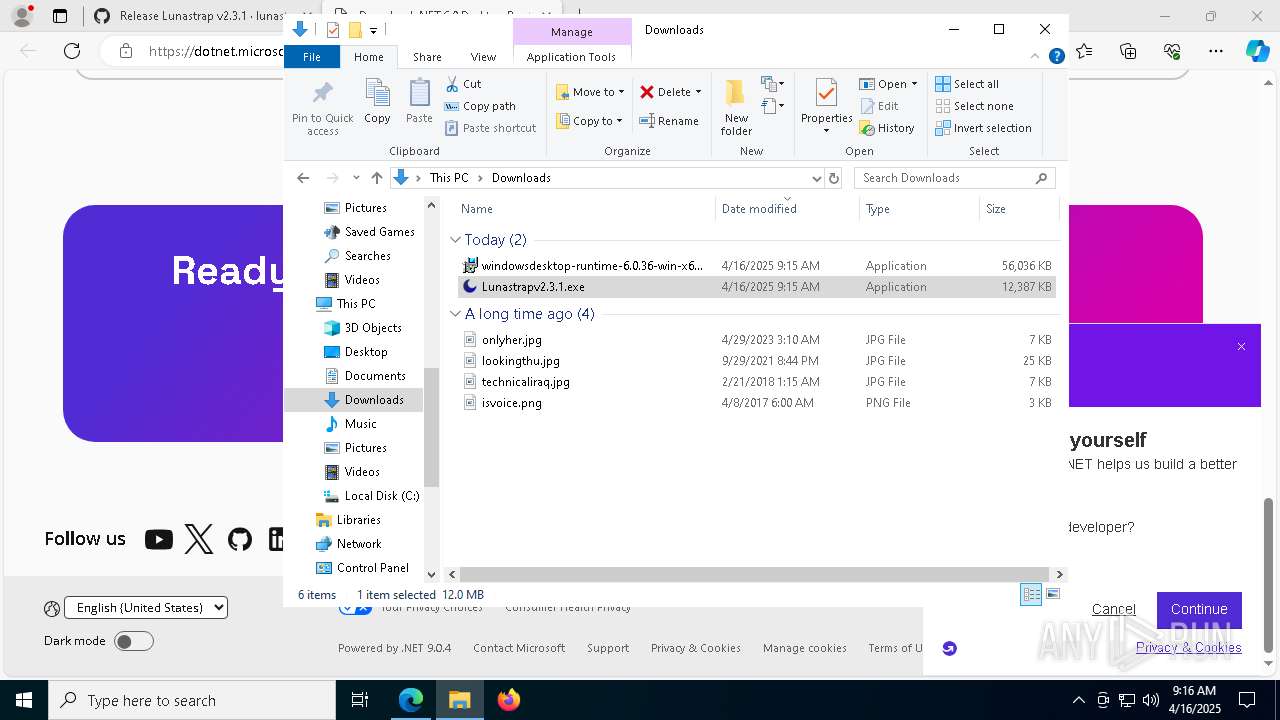Collapse the Today group

pyautogui.click(x=455, y=240)
